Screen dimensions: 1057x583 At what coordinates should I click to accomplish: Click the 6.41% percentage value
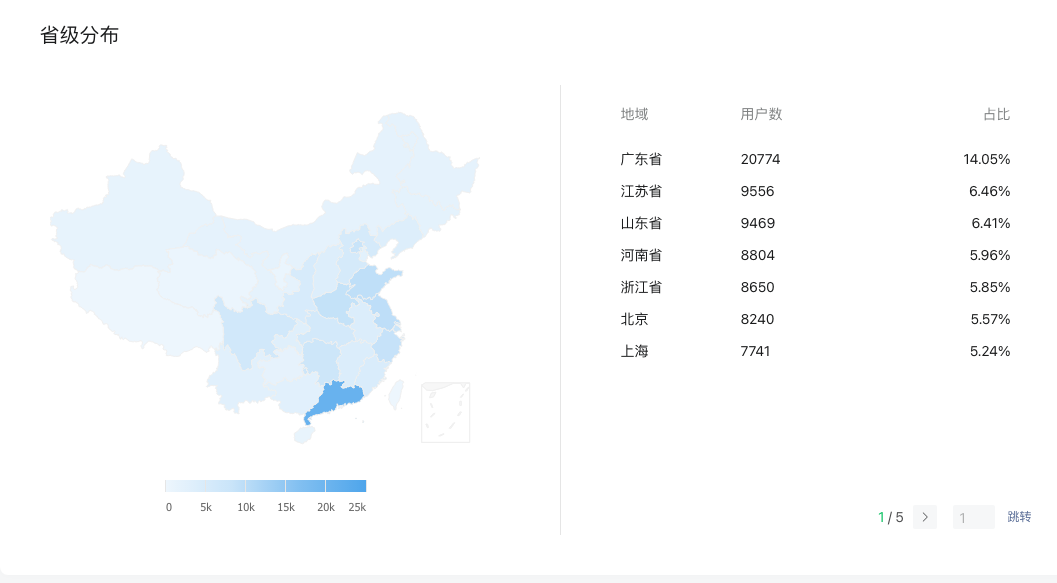(x=990, y=223)
